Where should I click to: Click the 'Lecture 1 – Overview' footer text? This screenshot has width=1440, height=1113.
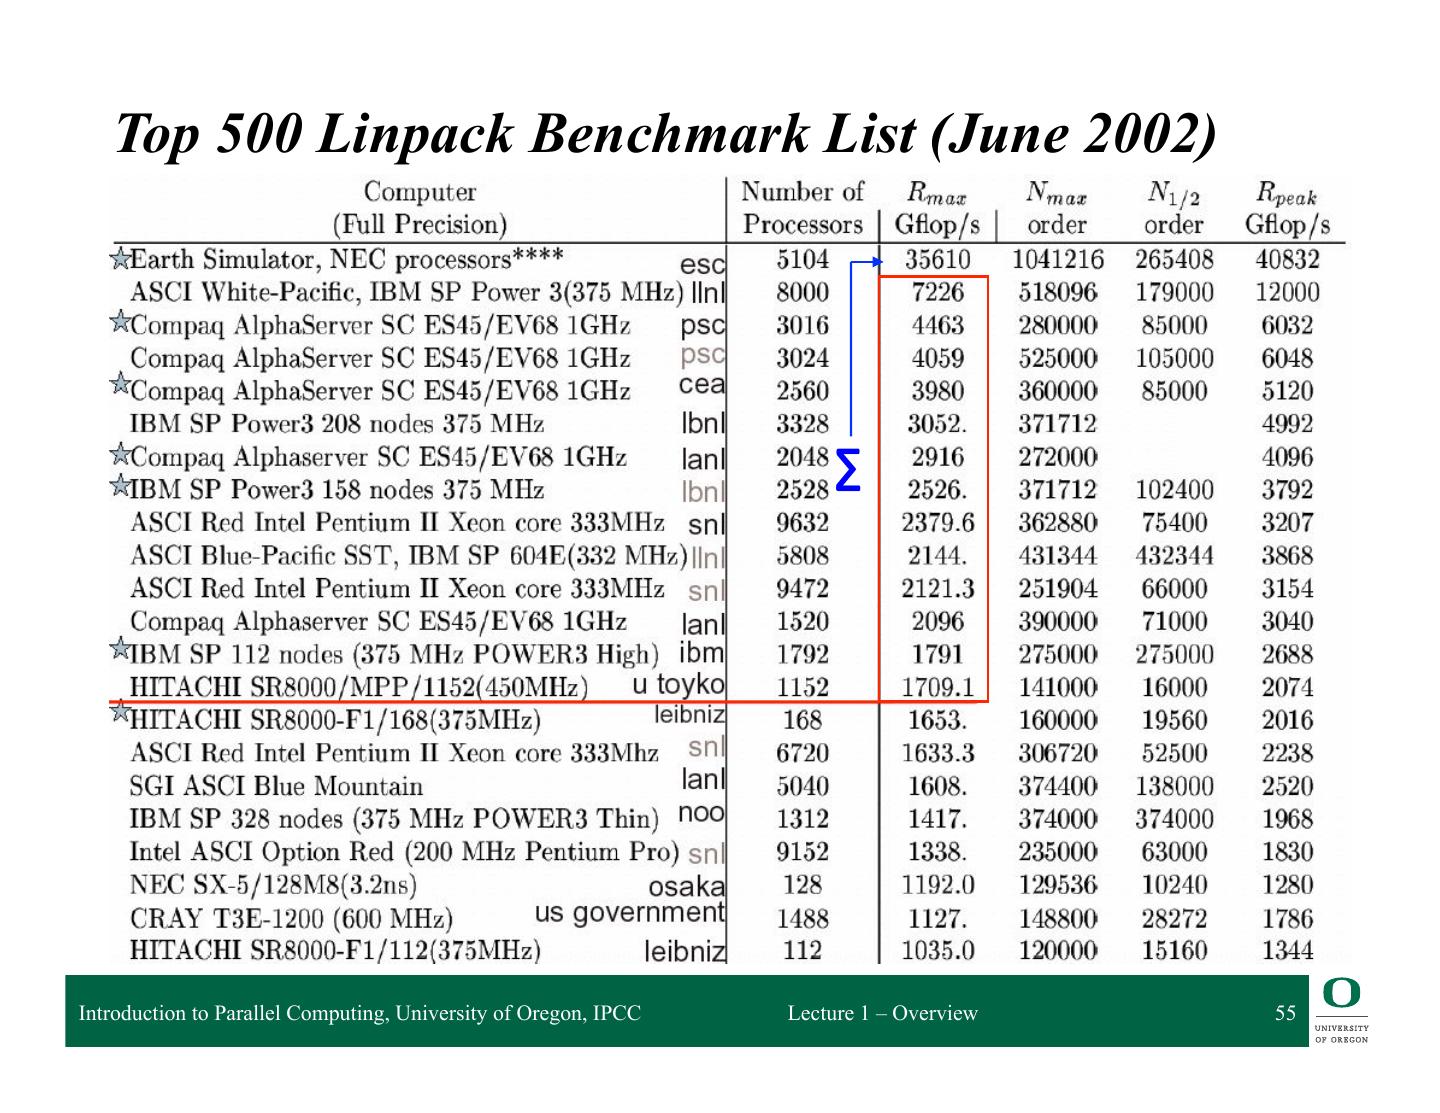[x=882, y=1013]
